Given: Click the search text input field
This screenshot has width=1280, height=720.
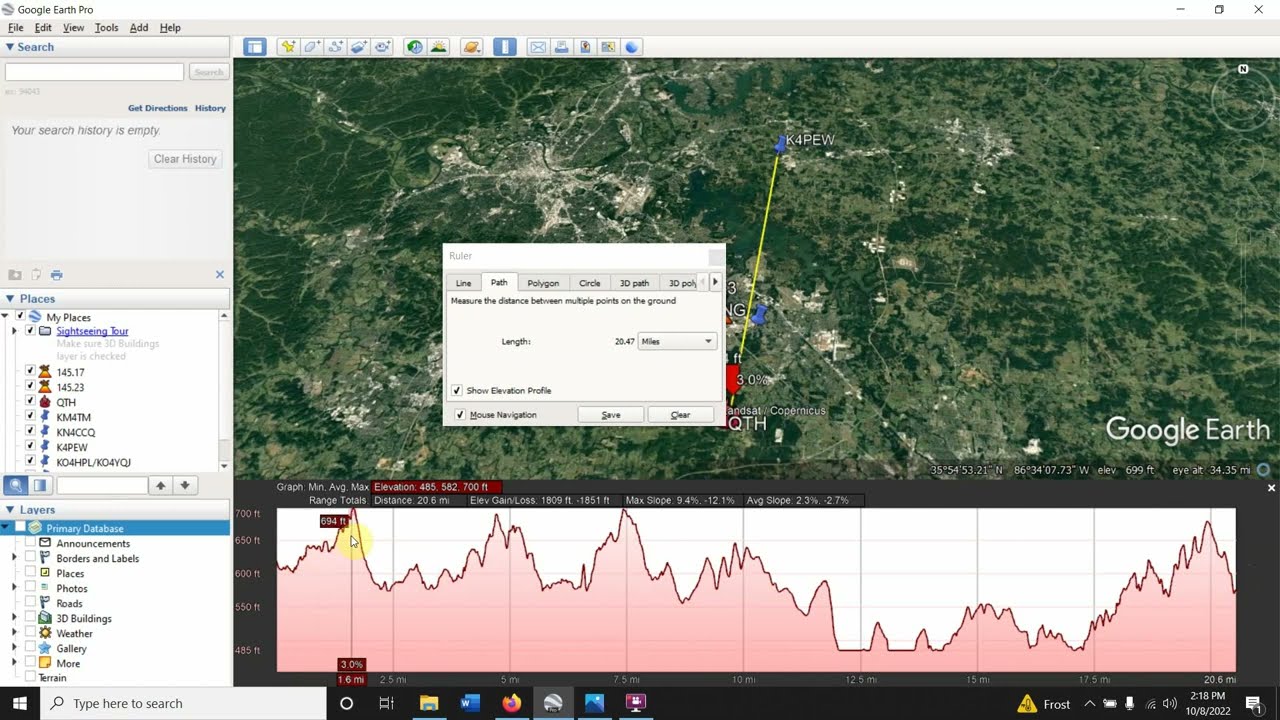Looking at the screenshot, I should pos(95,72).
